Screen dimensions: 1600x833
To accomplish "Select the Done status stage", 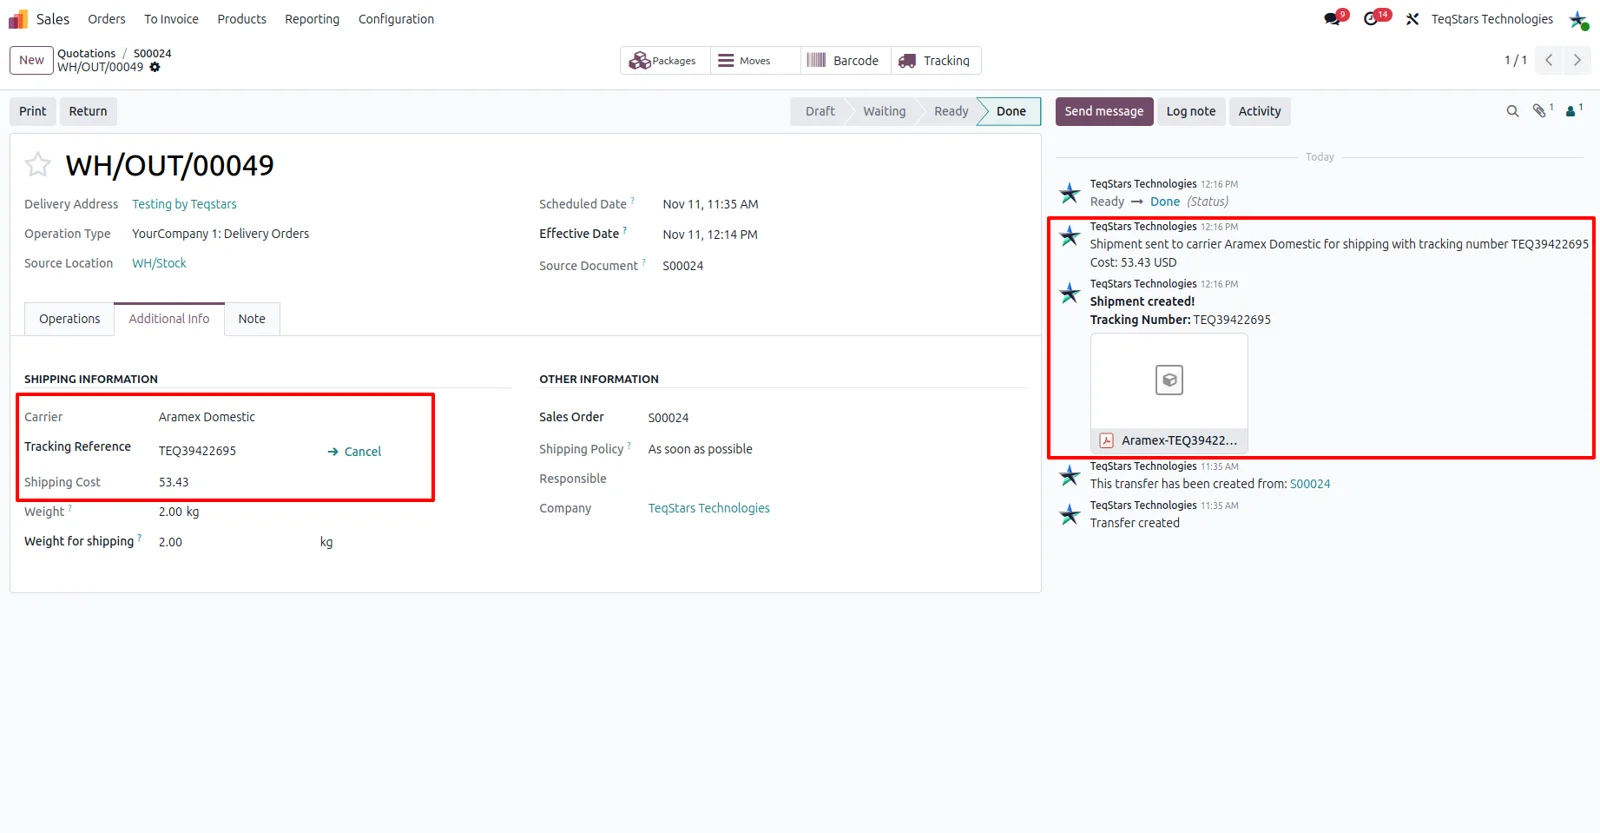I will tap(1011, 111).
